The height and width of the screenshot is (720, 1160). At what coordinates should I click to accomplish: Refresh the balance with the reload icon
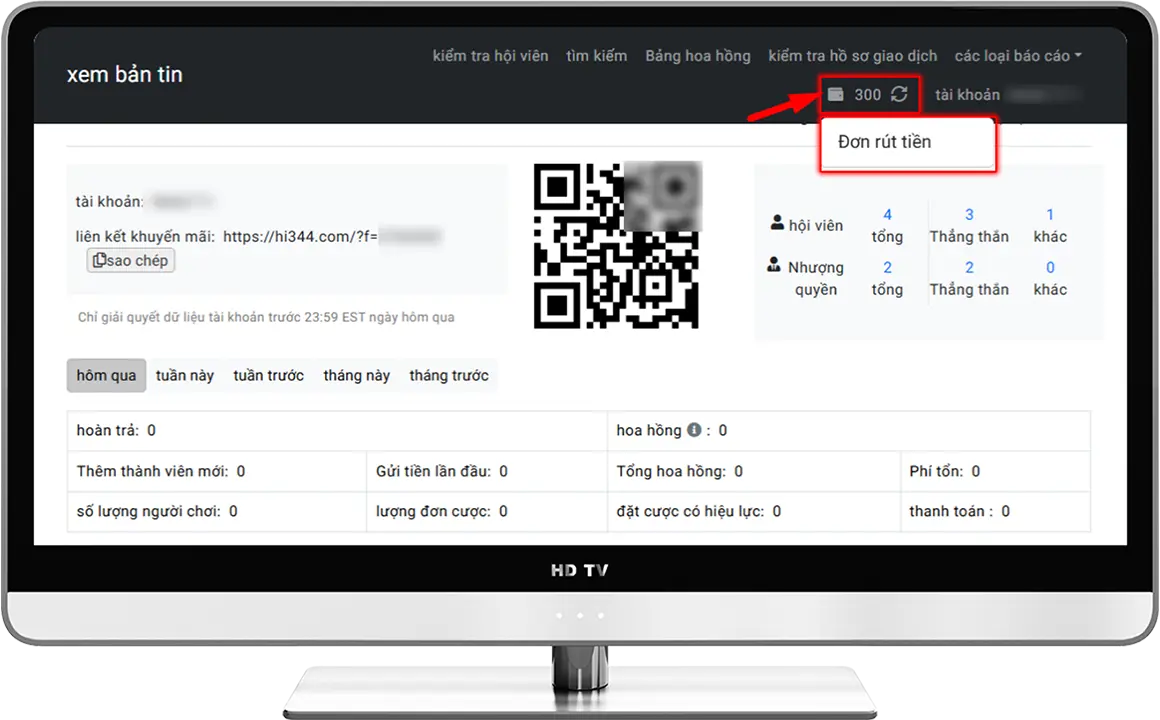pyautogui.click(x=899, y=94)
